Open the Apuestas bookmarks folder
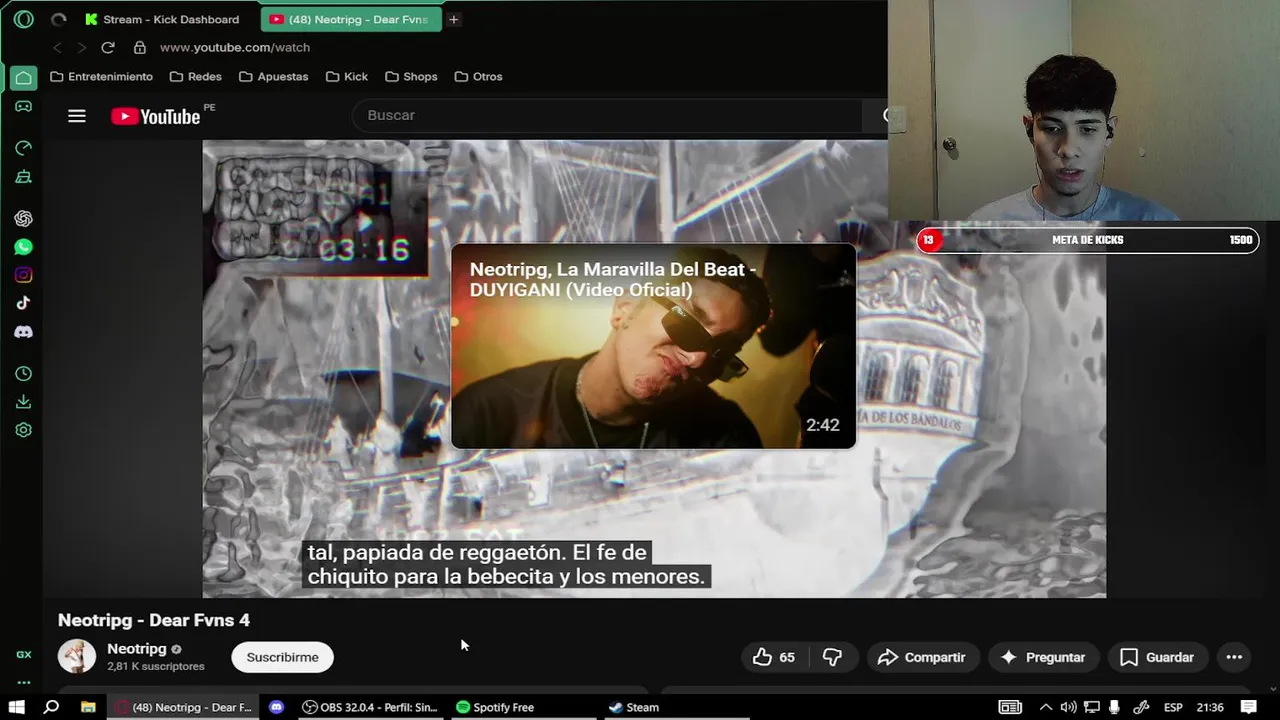The width and height of the screenshot is (1280, 720). pyautogui.click(x=274, y=76)
